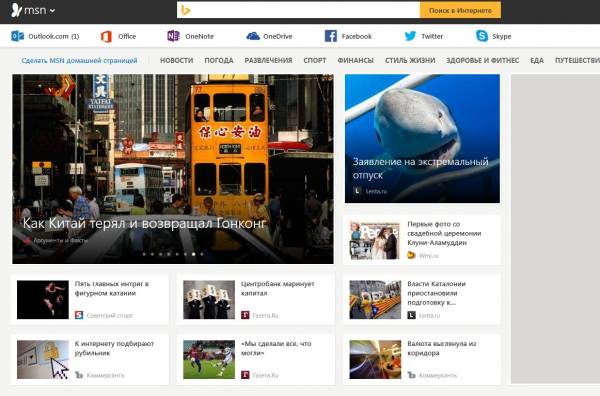Click the Facebook icon
The height and width of the screenshot is (396, 600).
[x=331, y=36]
